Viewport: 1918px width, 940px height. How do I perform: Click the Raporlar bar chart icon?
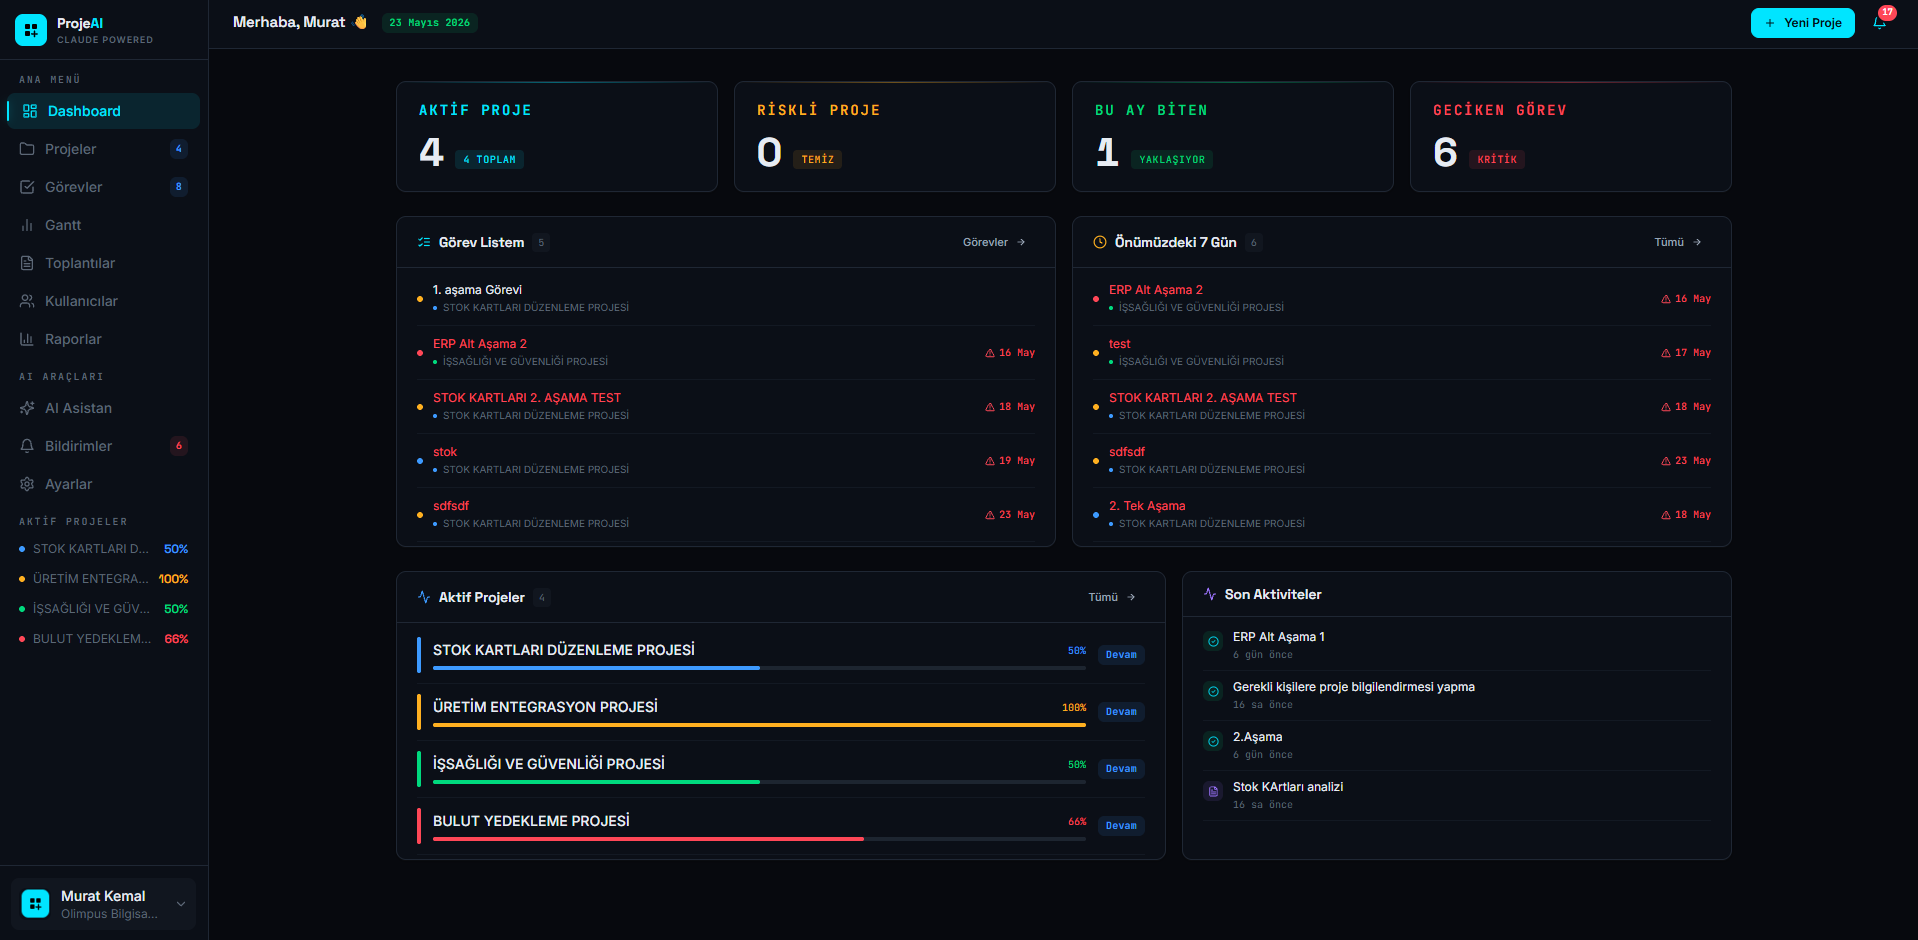click(27, 339)
